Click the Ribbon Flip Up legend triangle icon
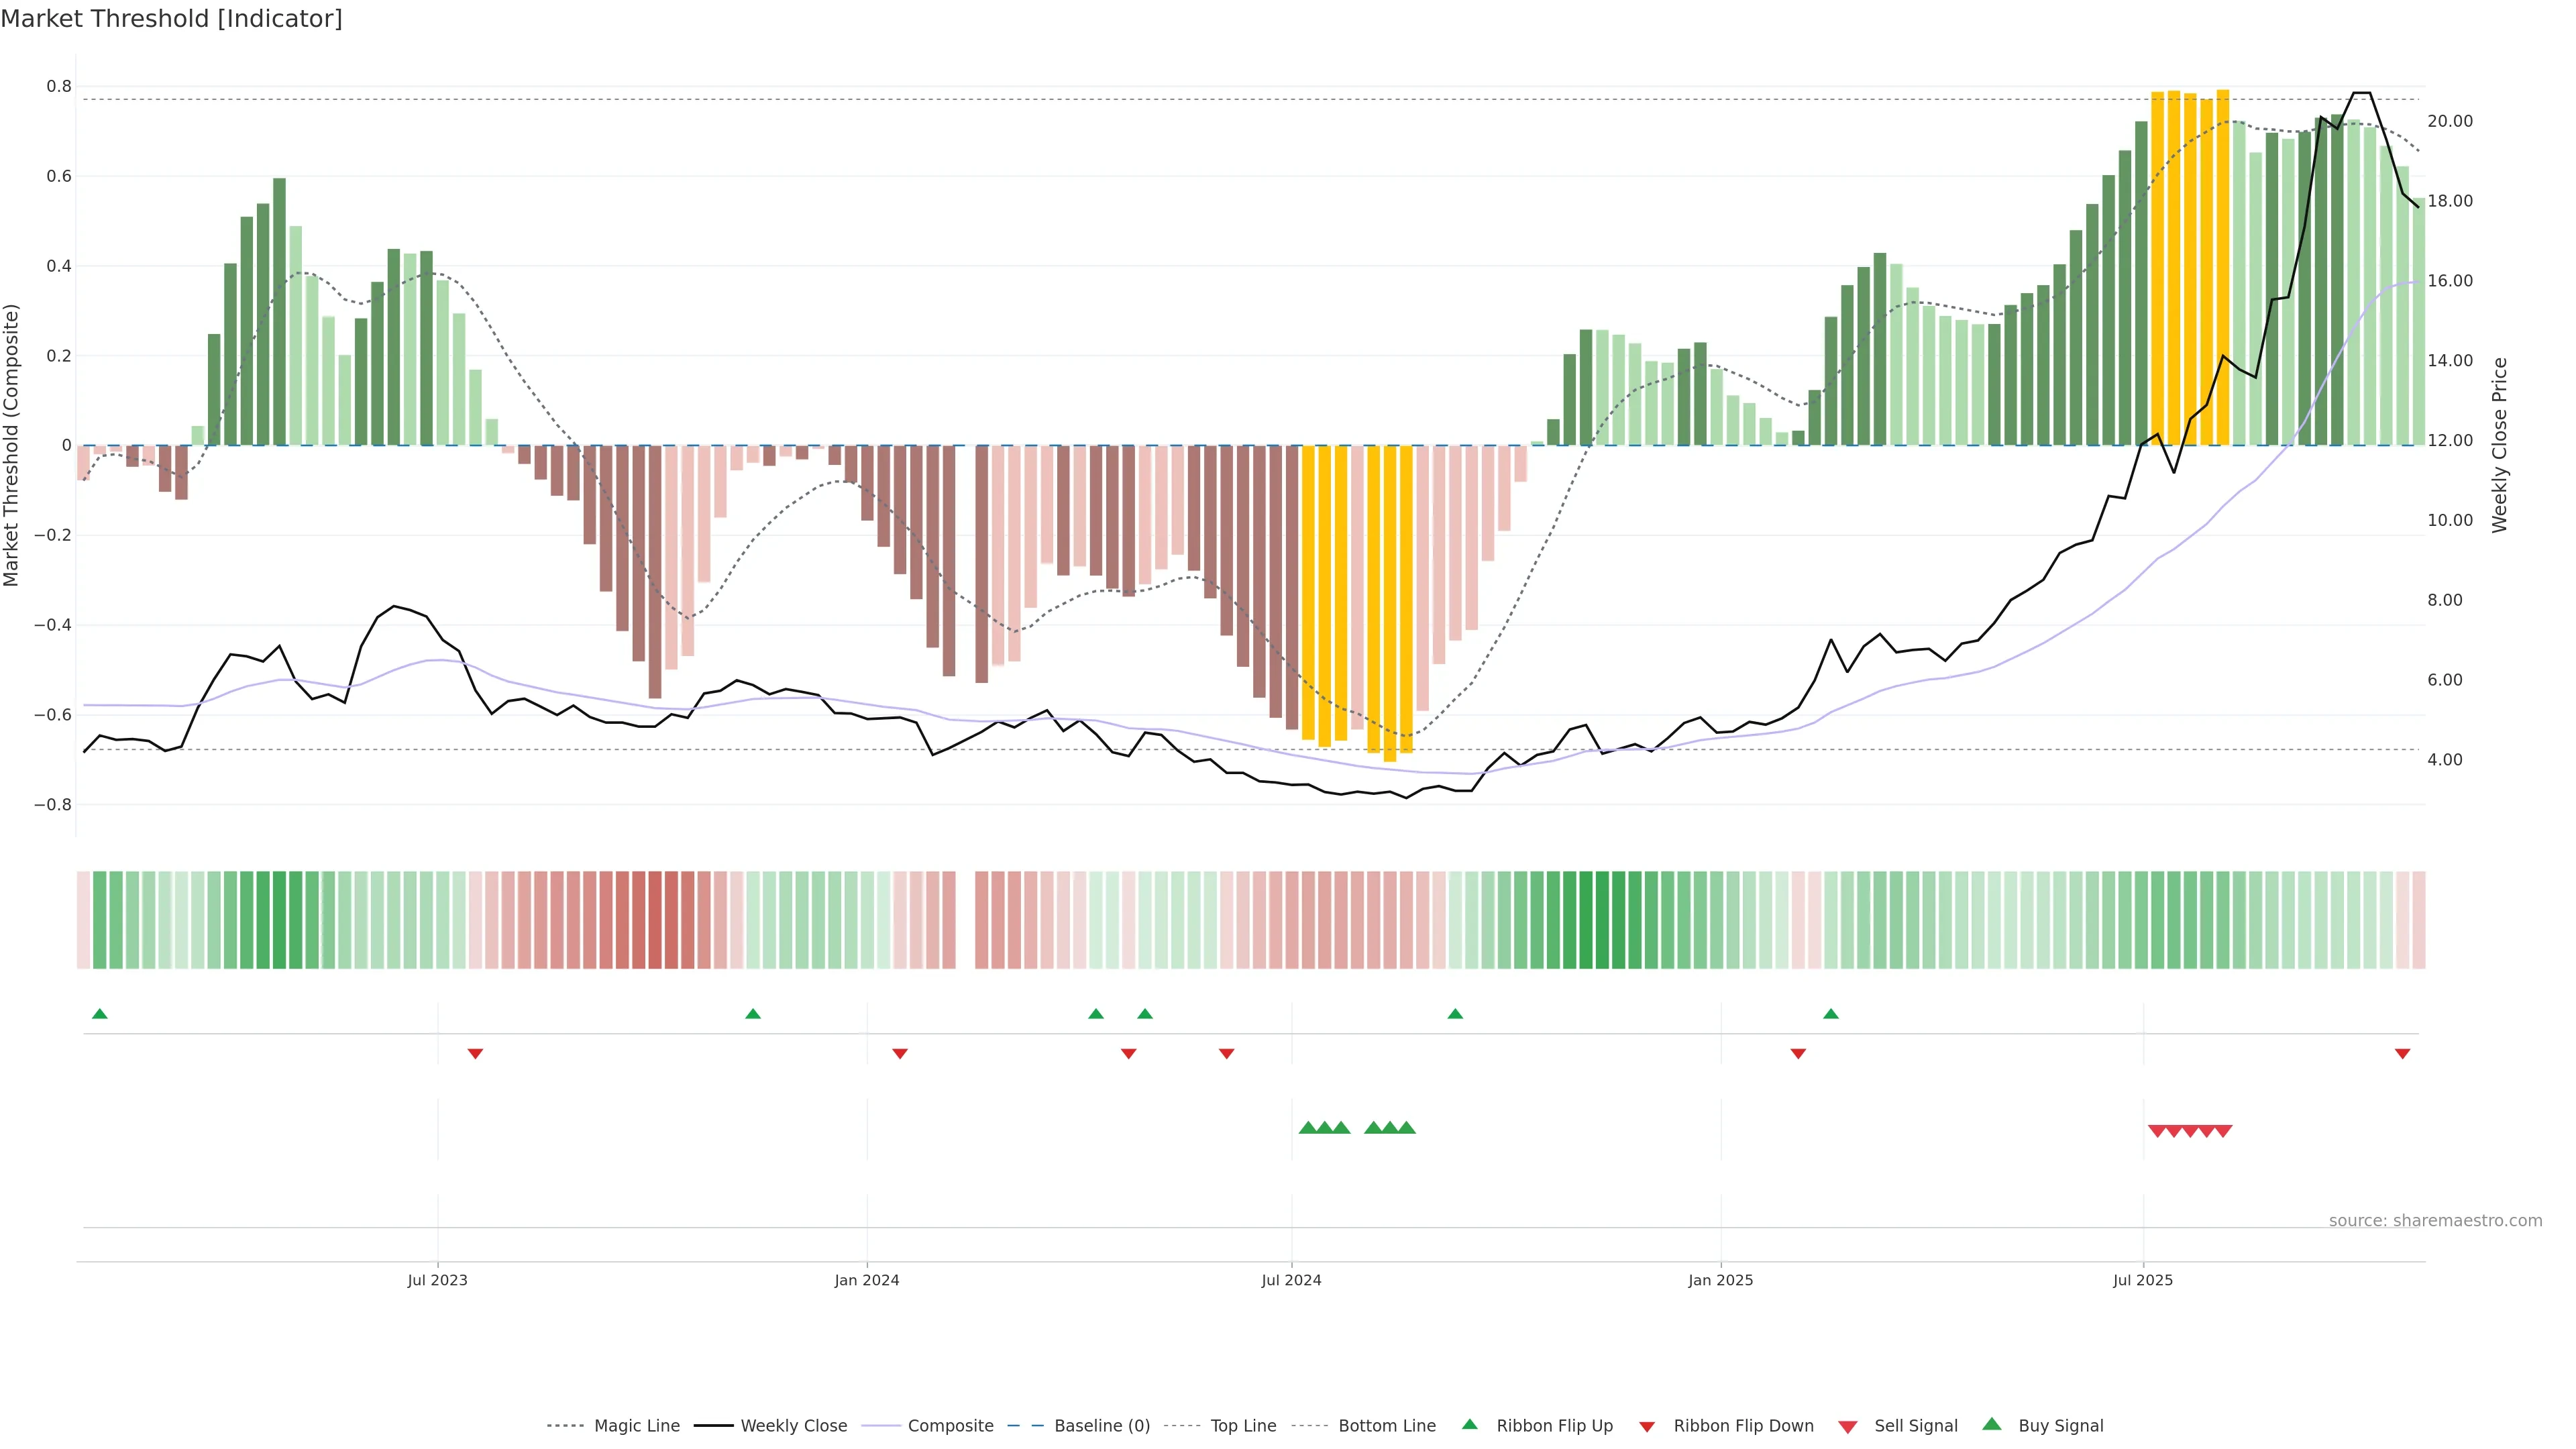2576x1449 pixels. coord(1469,1424)
